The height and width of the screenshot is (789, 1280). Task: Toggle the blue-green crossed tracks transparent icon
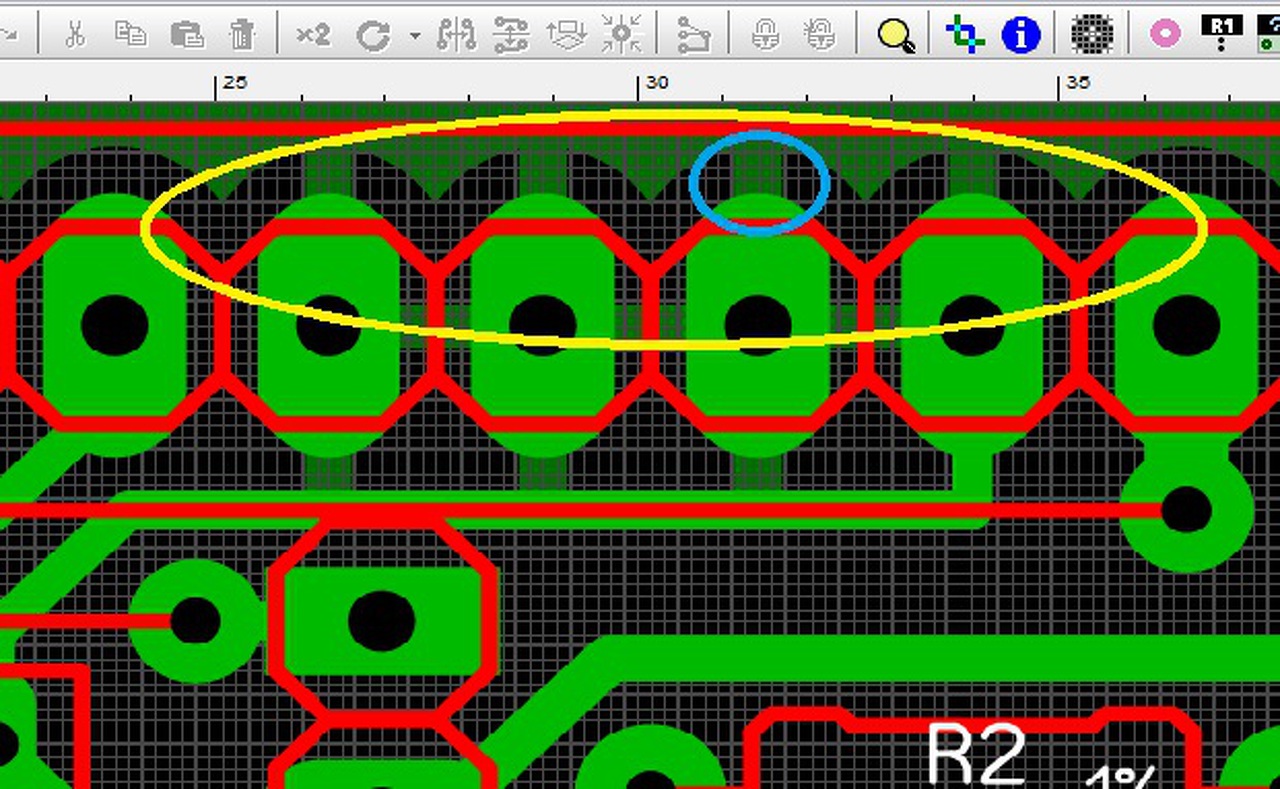tap(965, 35)
